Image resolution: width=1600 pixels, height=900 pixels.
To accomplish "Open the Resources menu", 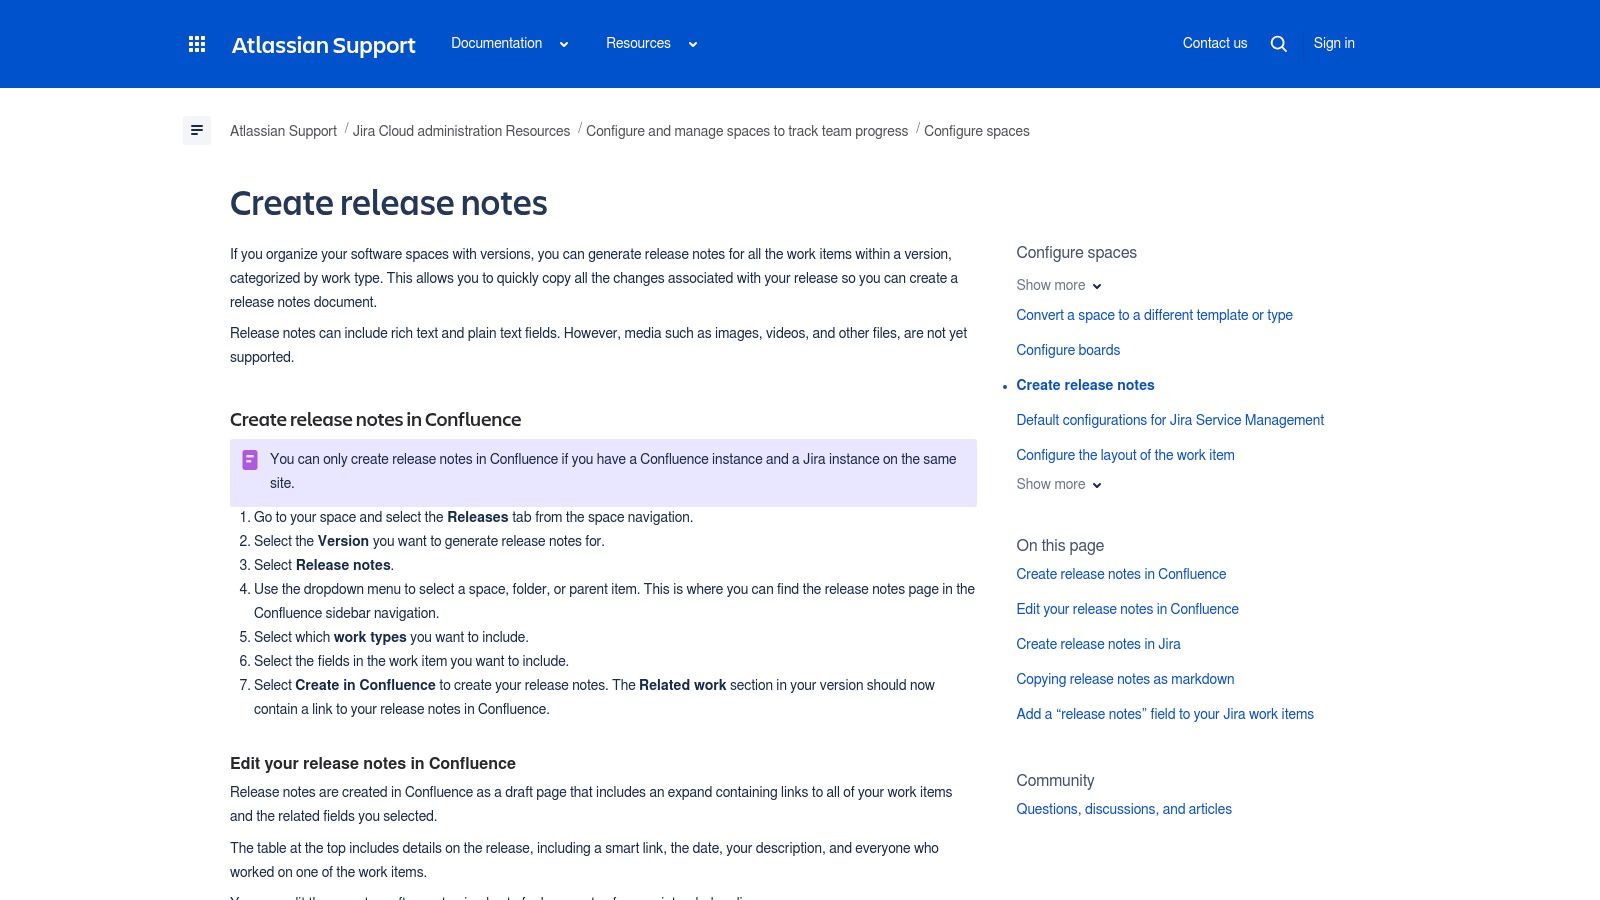I will click(x=638, y=43).
